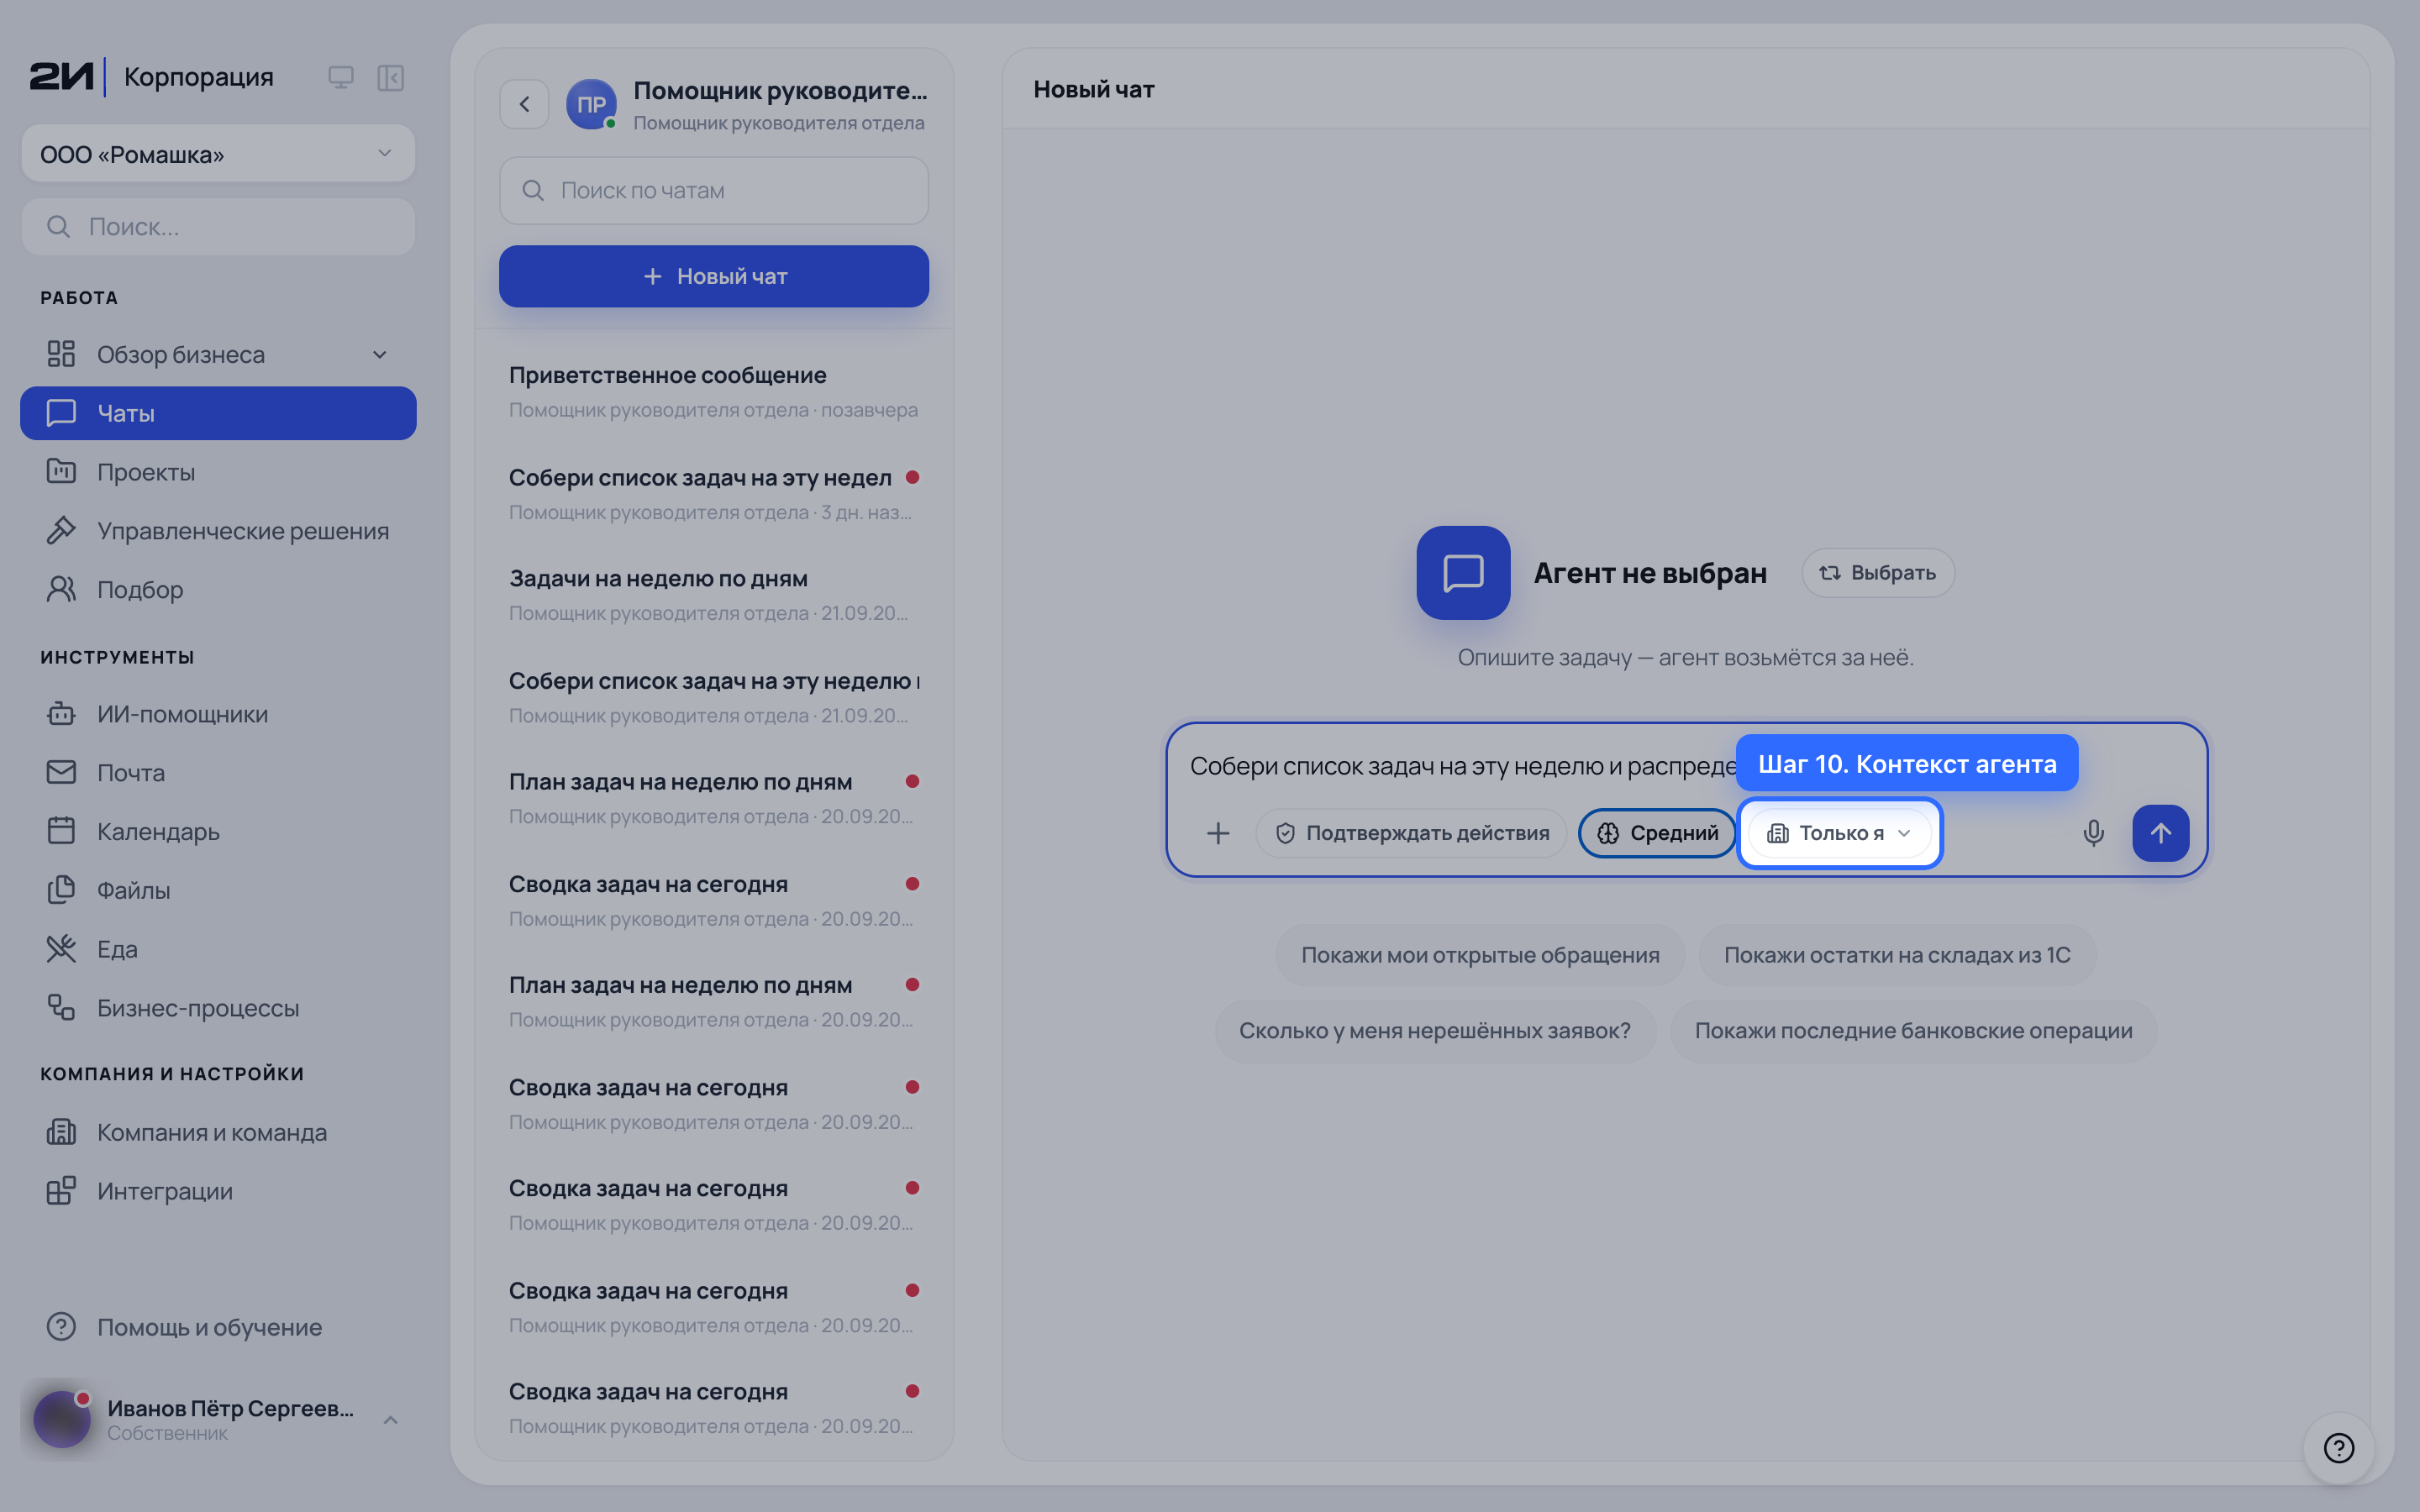Open ИИ-помощники tool
Viewport: 2420px width, 1512px height.
click(218, 714)
